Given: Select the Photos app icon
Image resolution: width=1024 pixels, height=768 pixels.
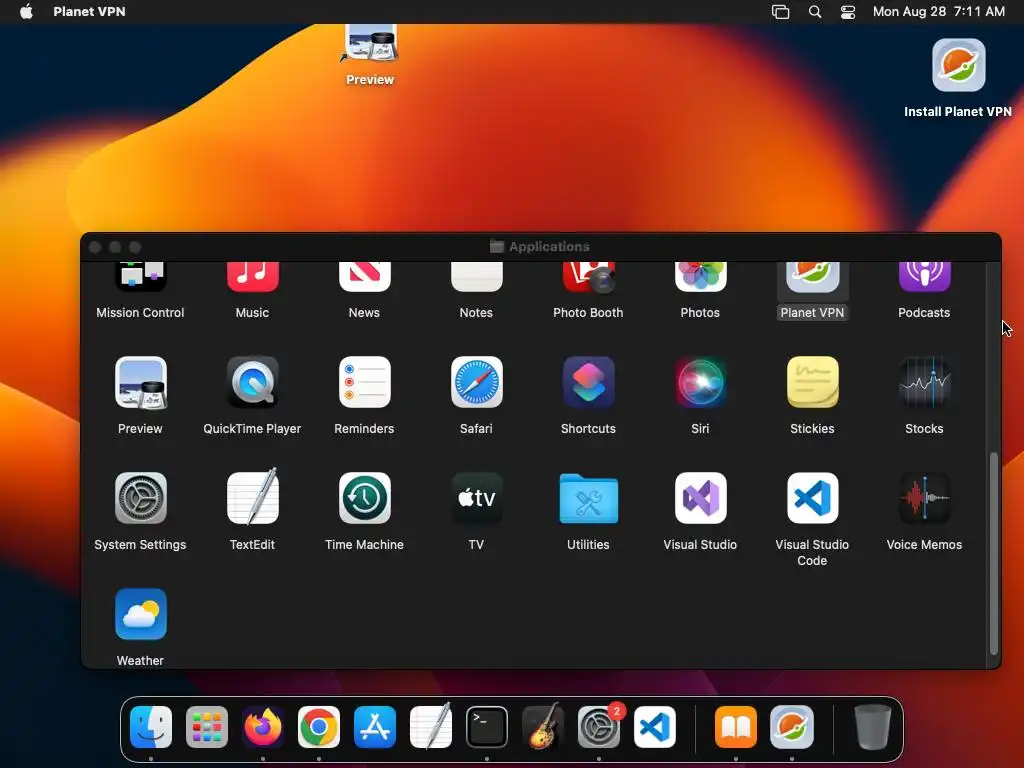Looking at the screenshot, I should click(701, 276).
